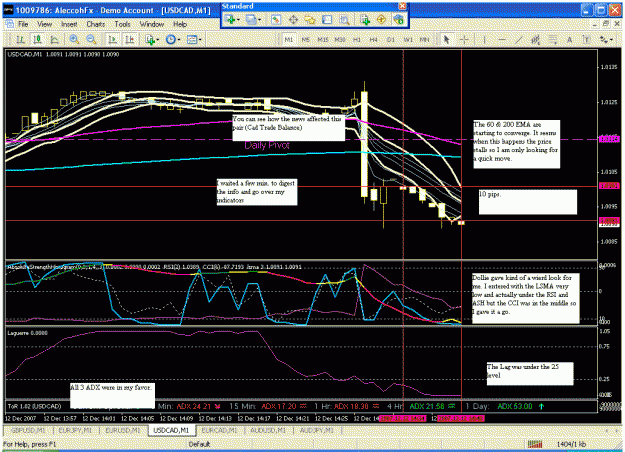Open the Tools menu
Viewport: 625px width, 452px height.
tap(122, 24)
